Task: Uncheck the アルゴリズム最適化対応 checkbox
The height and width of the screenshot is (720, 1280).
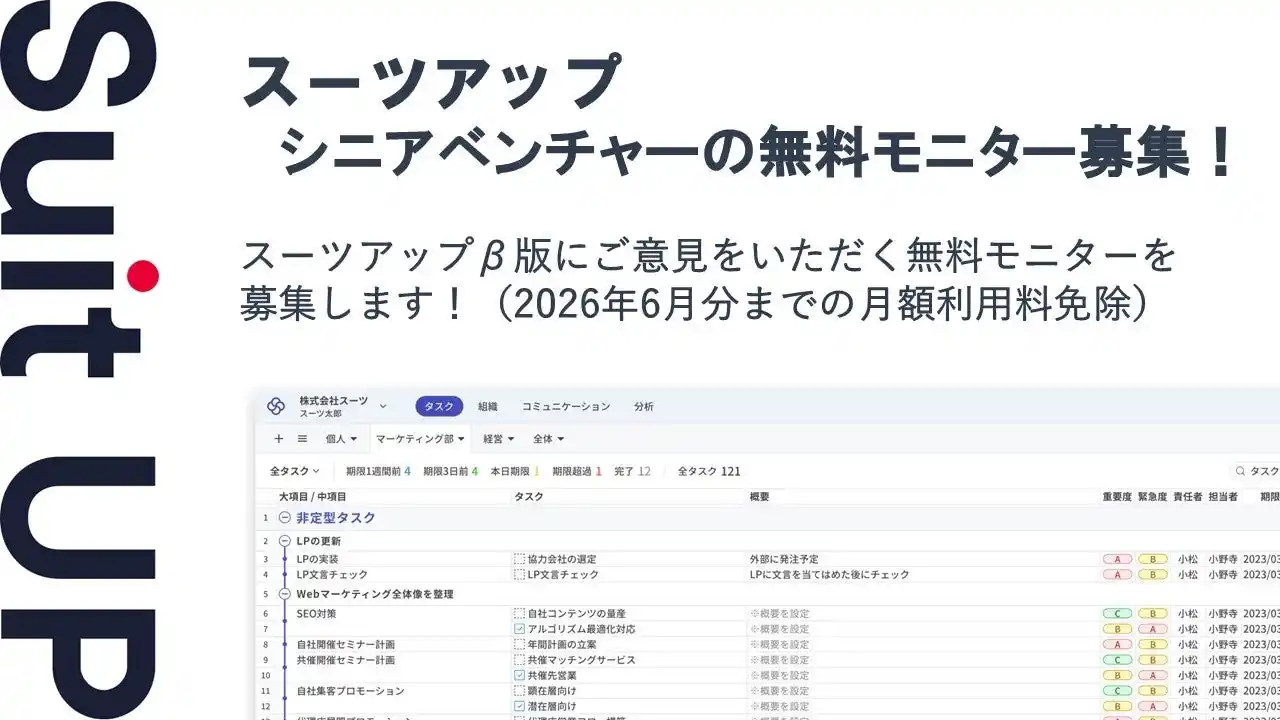Action: [520, 627]
